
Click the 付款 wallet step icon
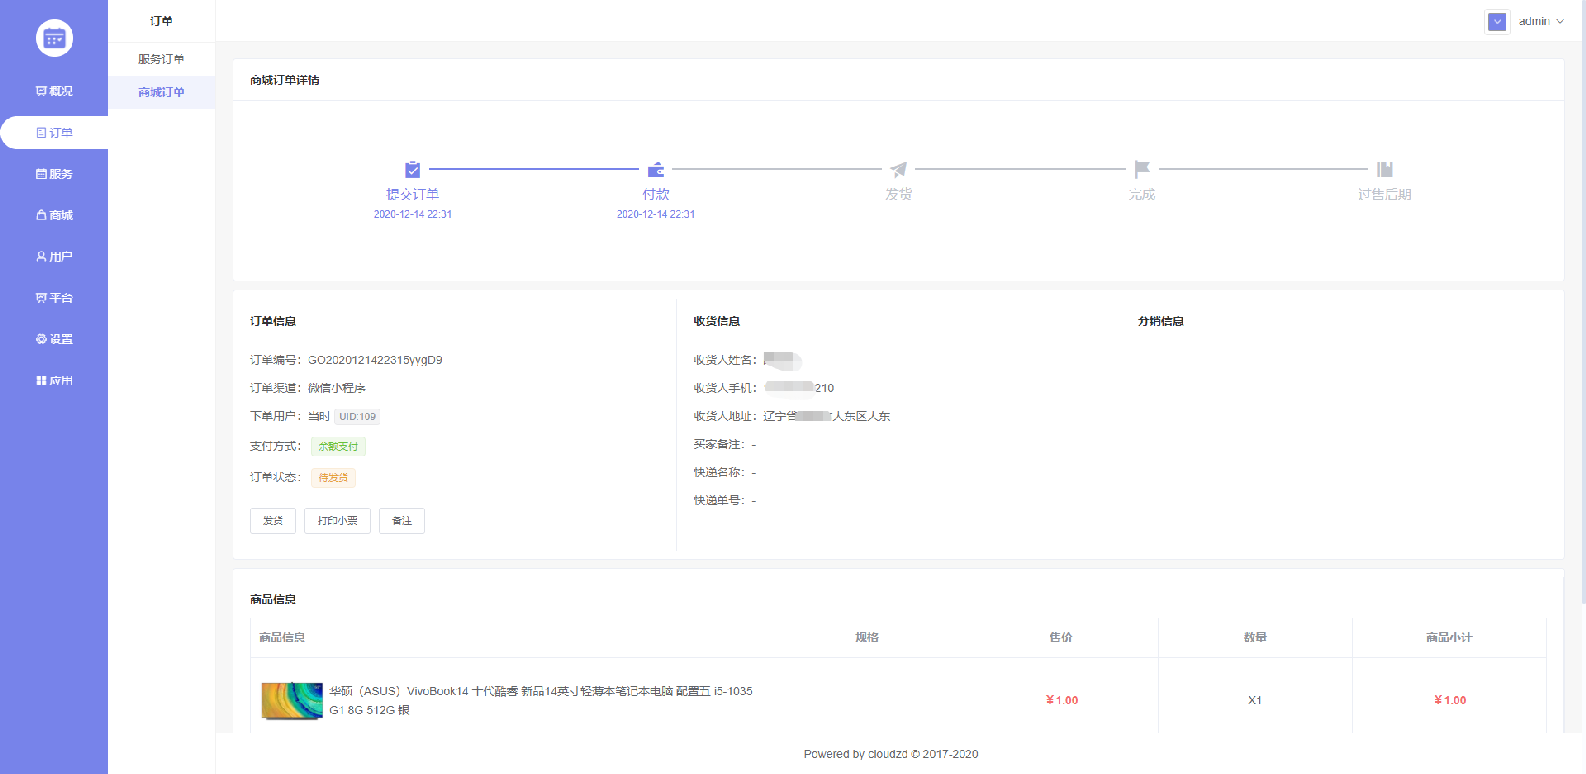(656, 169)
